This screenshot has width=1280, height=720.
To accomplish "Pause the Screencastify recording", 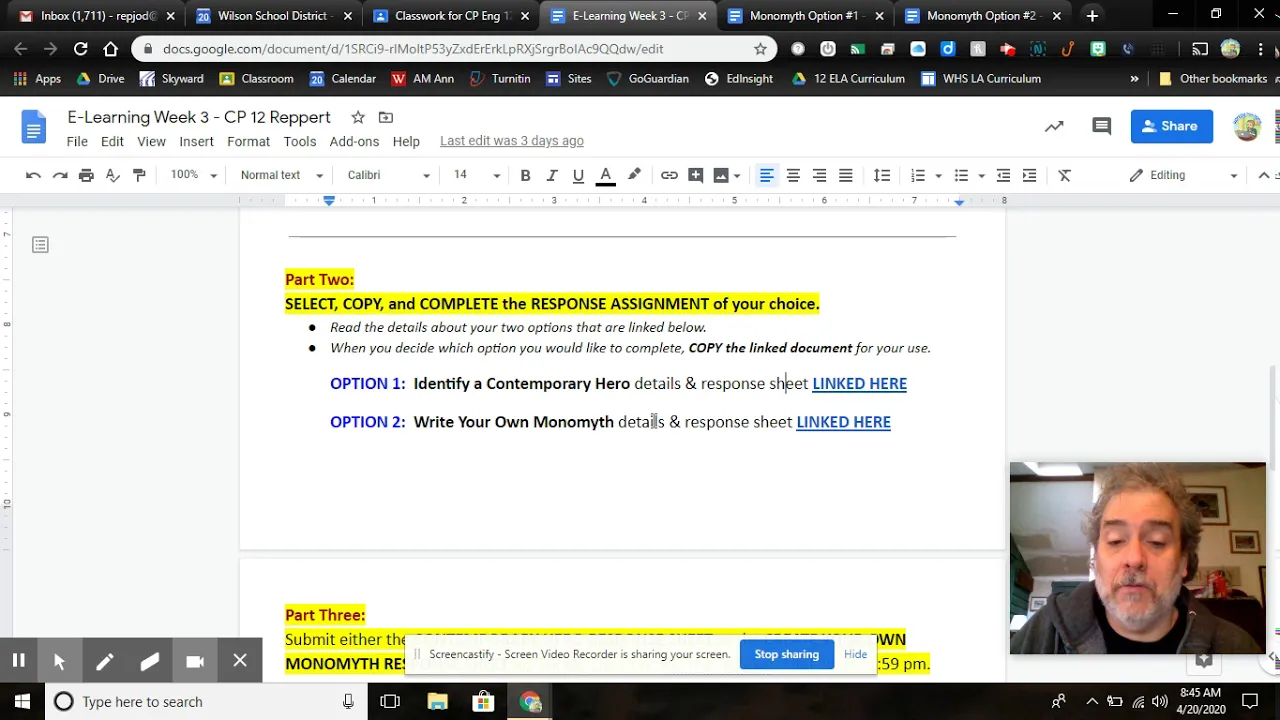I will [18, 660].
